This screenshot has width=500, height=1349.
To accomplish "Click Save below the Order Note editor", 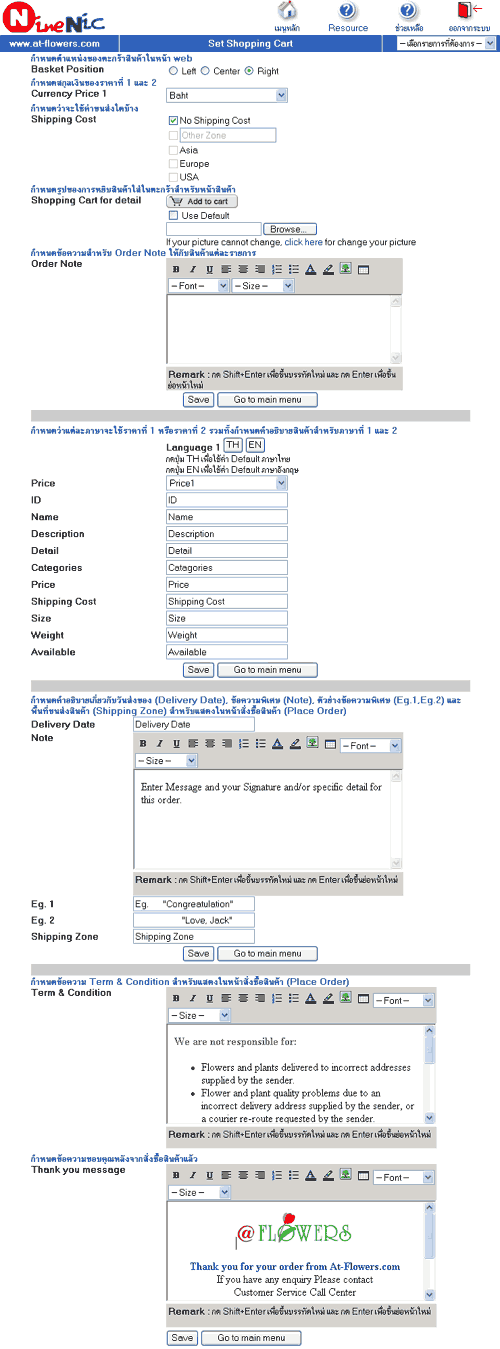I will (x=198, y=399).
